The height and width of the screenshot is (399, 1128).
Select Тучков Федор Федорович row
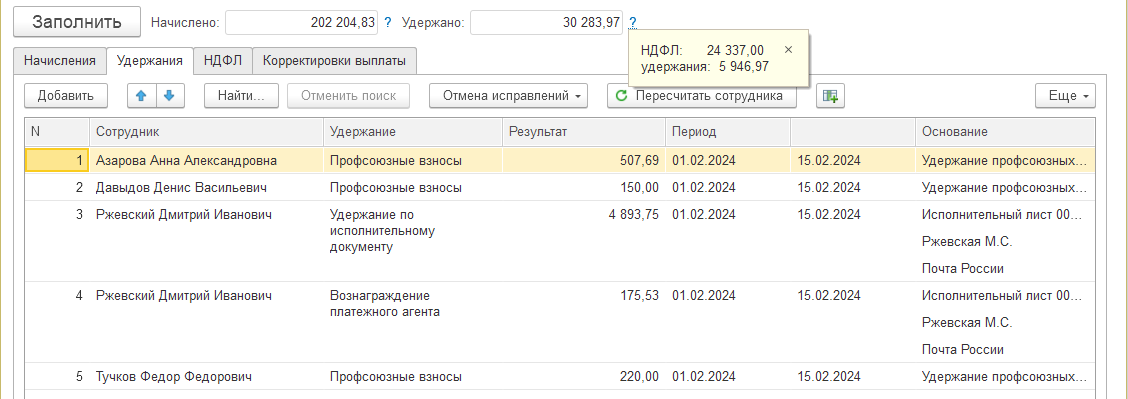[x=560, y=377]
